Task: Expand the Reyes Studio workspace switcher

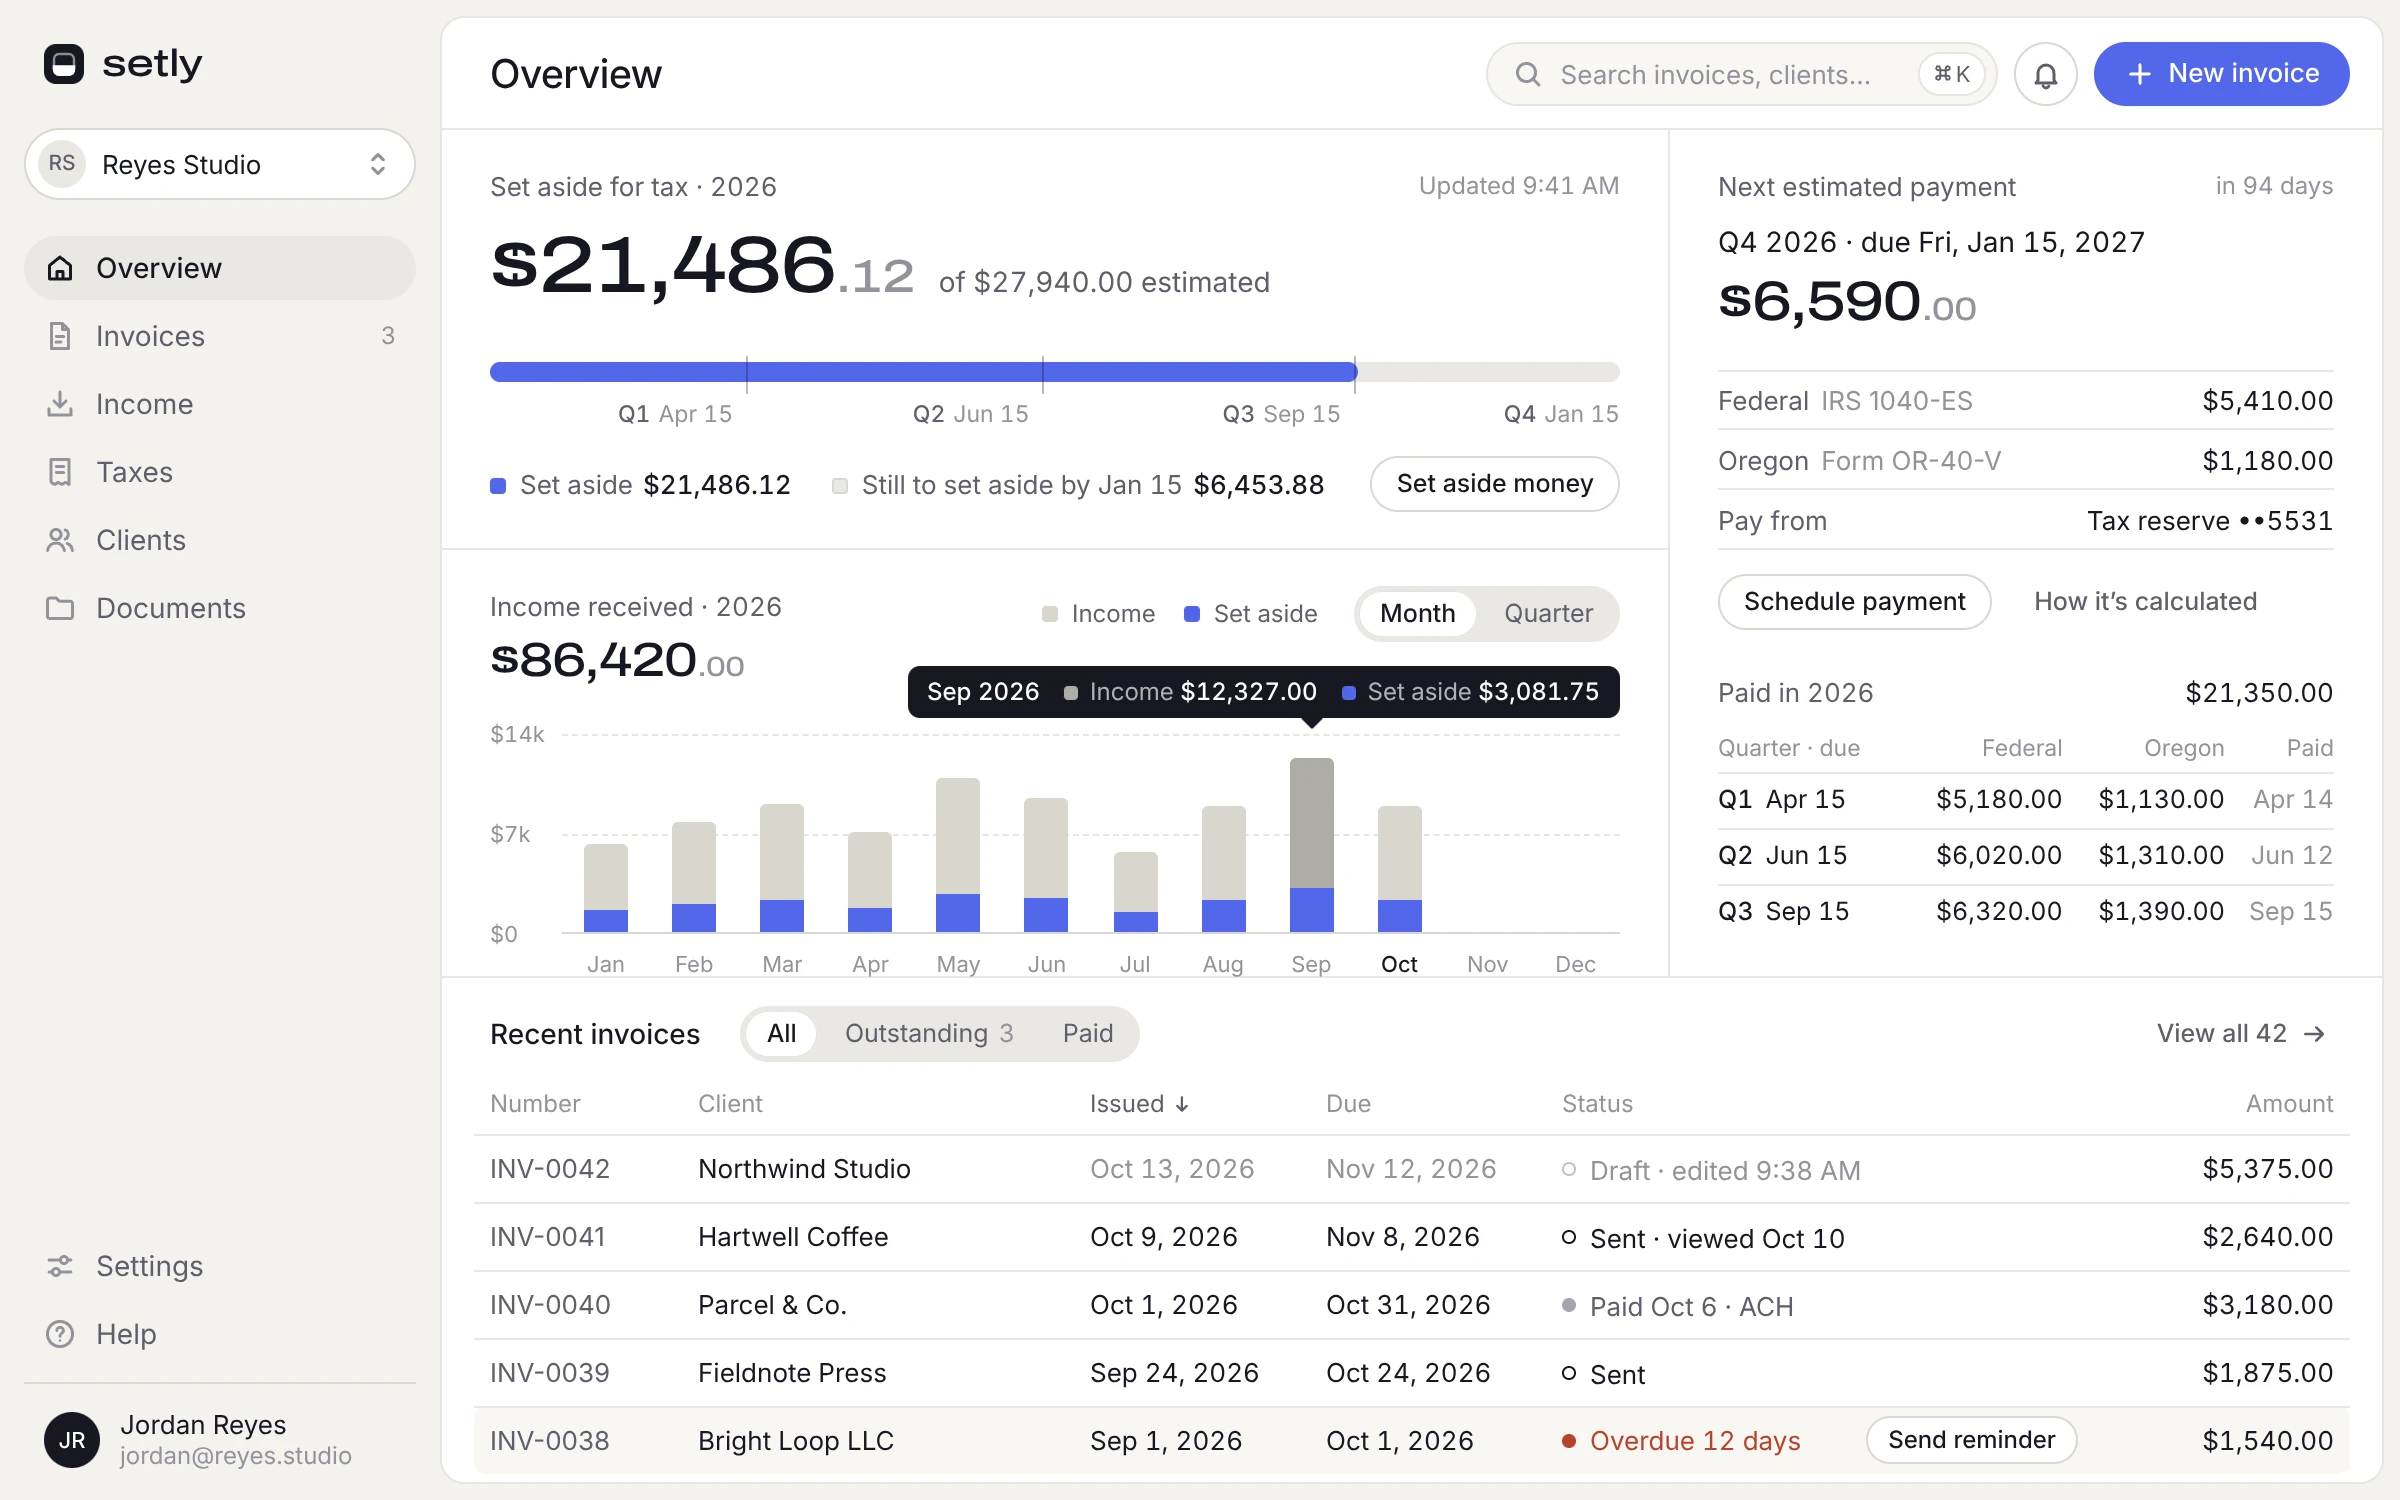Action: [x=220, y=164]
